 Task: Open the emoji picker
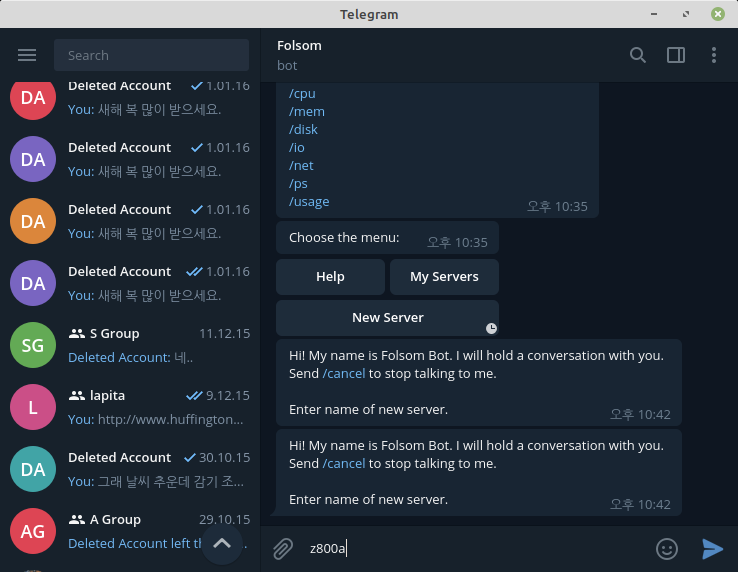666,548
